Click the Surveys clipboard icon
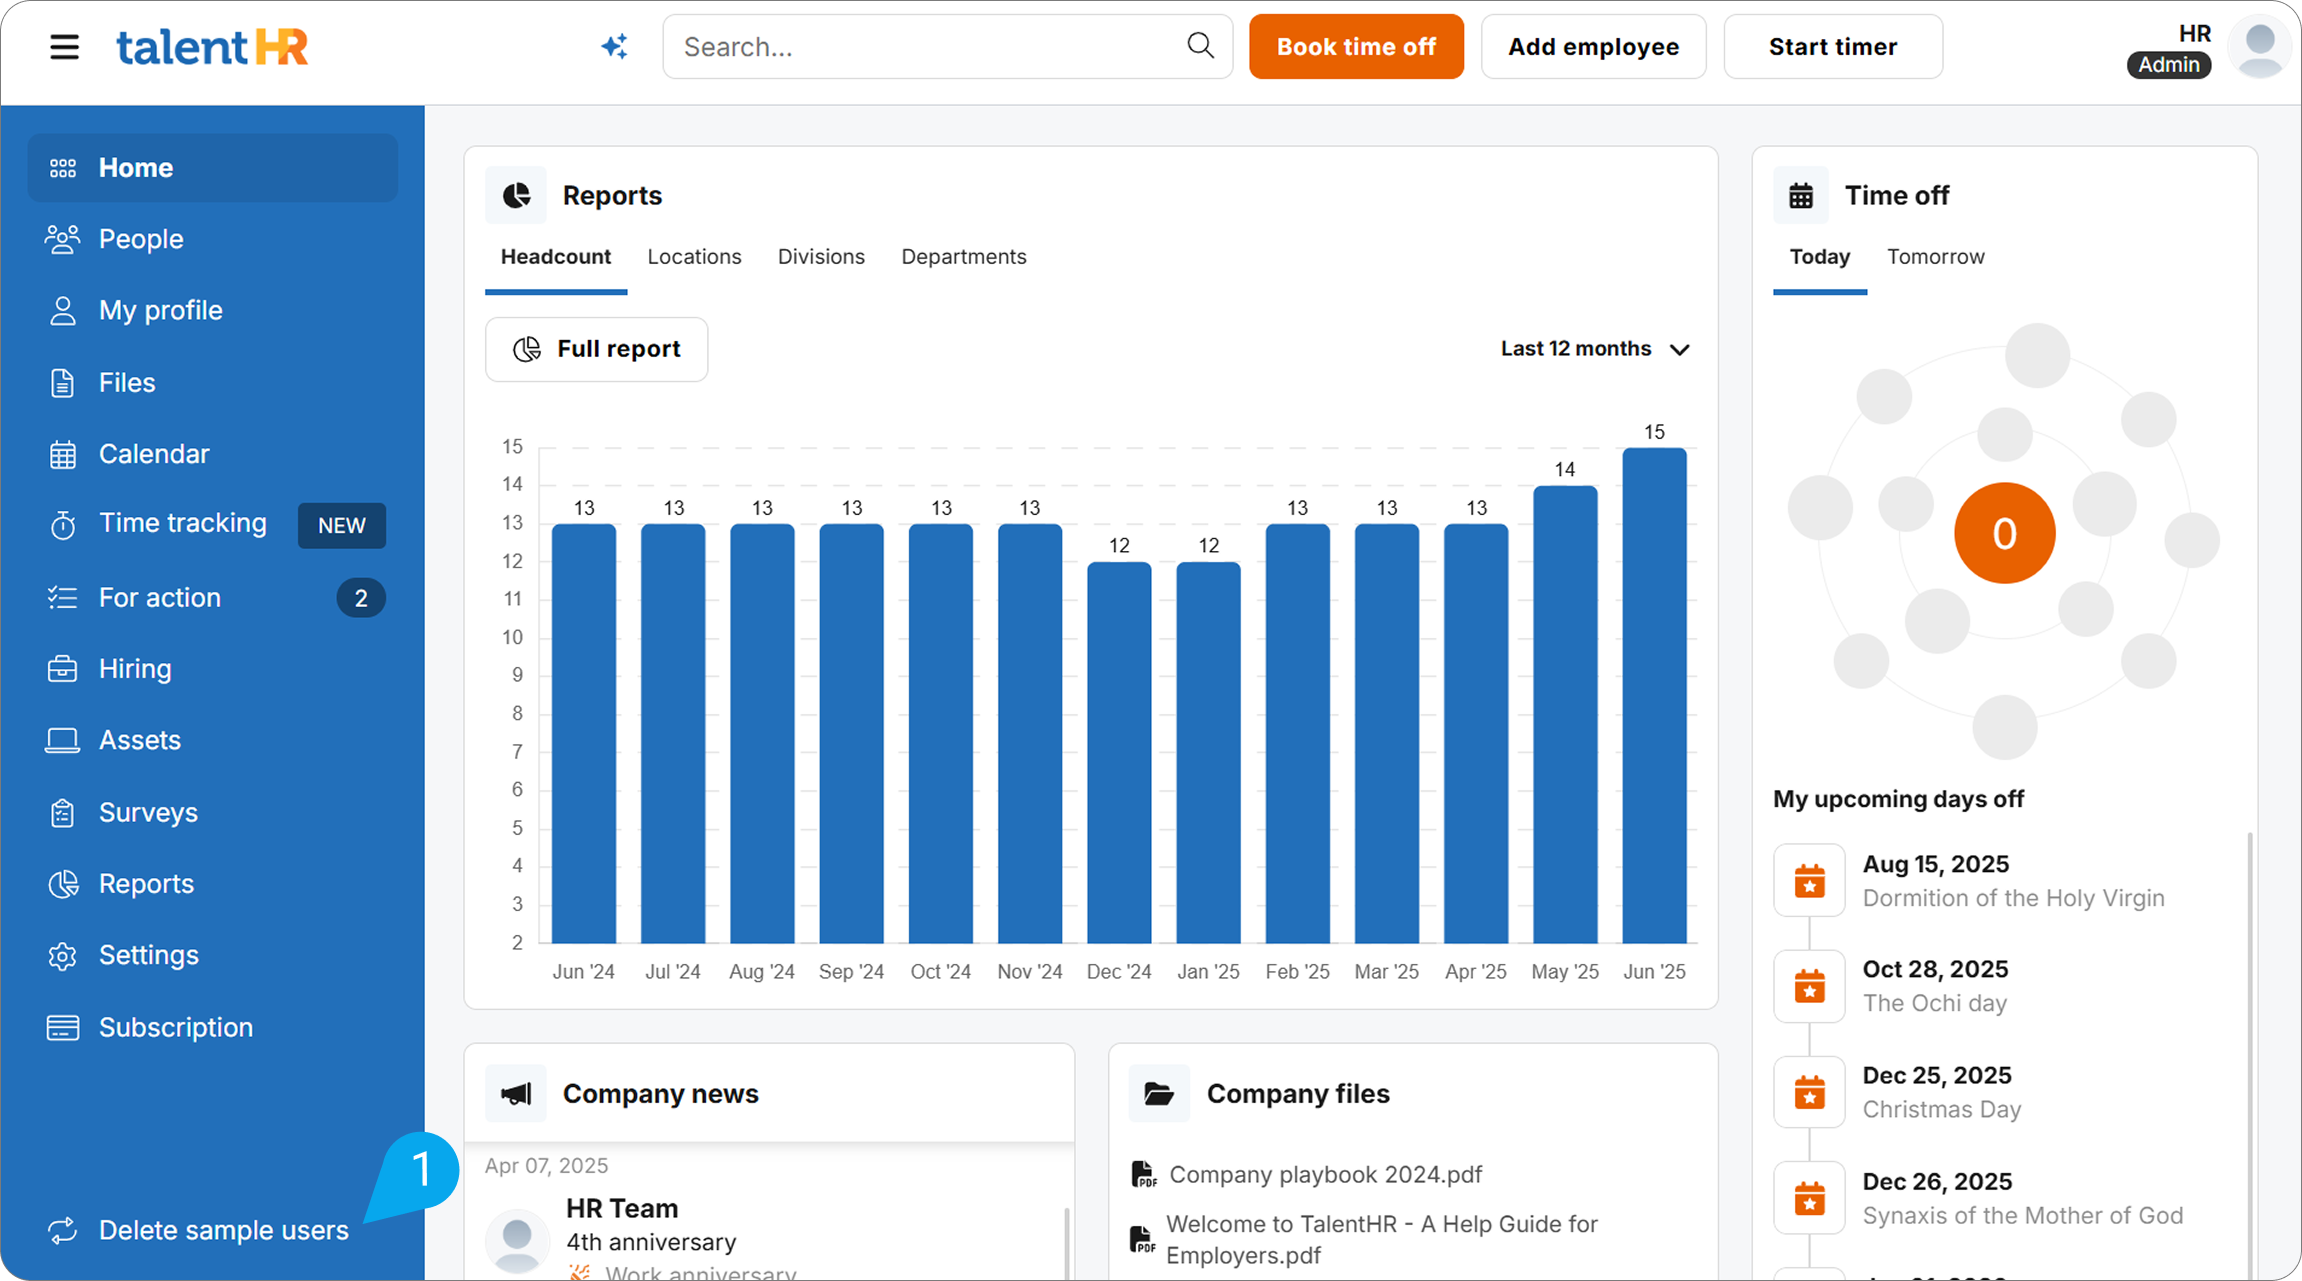The image size is (2302, 1281). click(x=62, y=813)
